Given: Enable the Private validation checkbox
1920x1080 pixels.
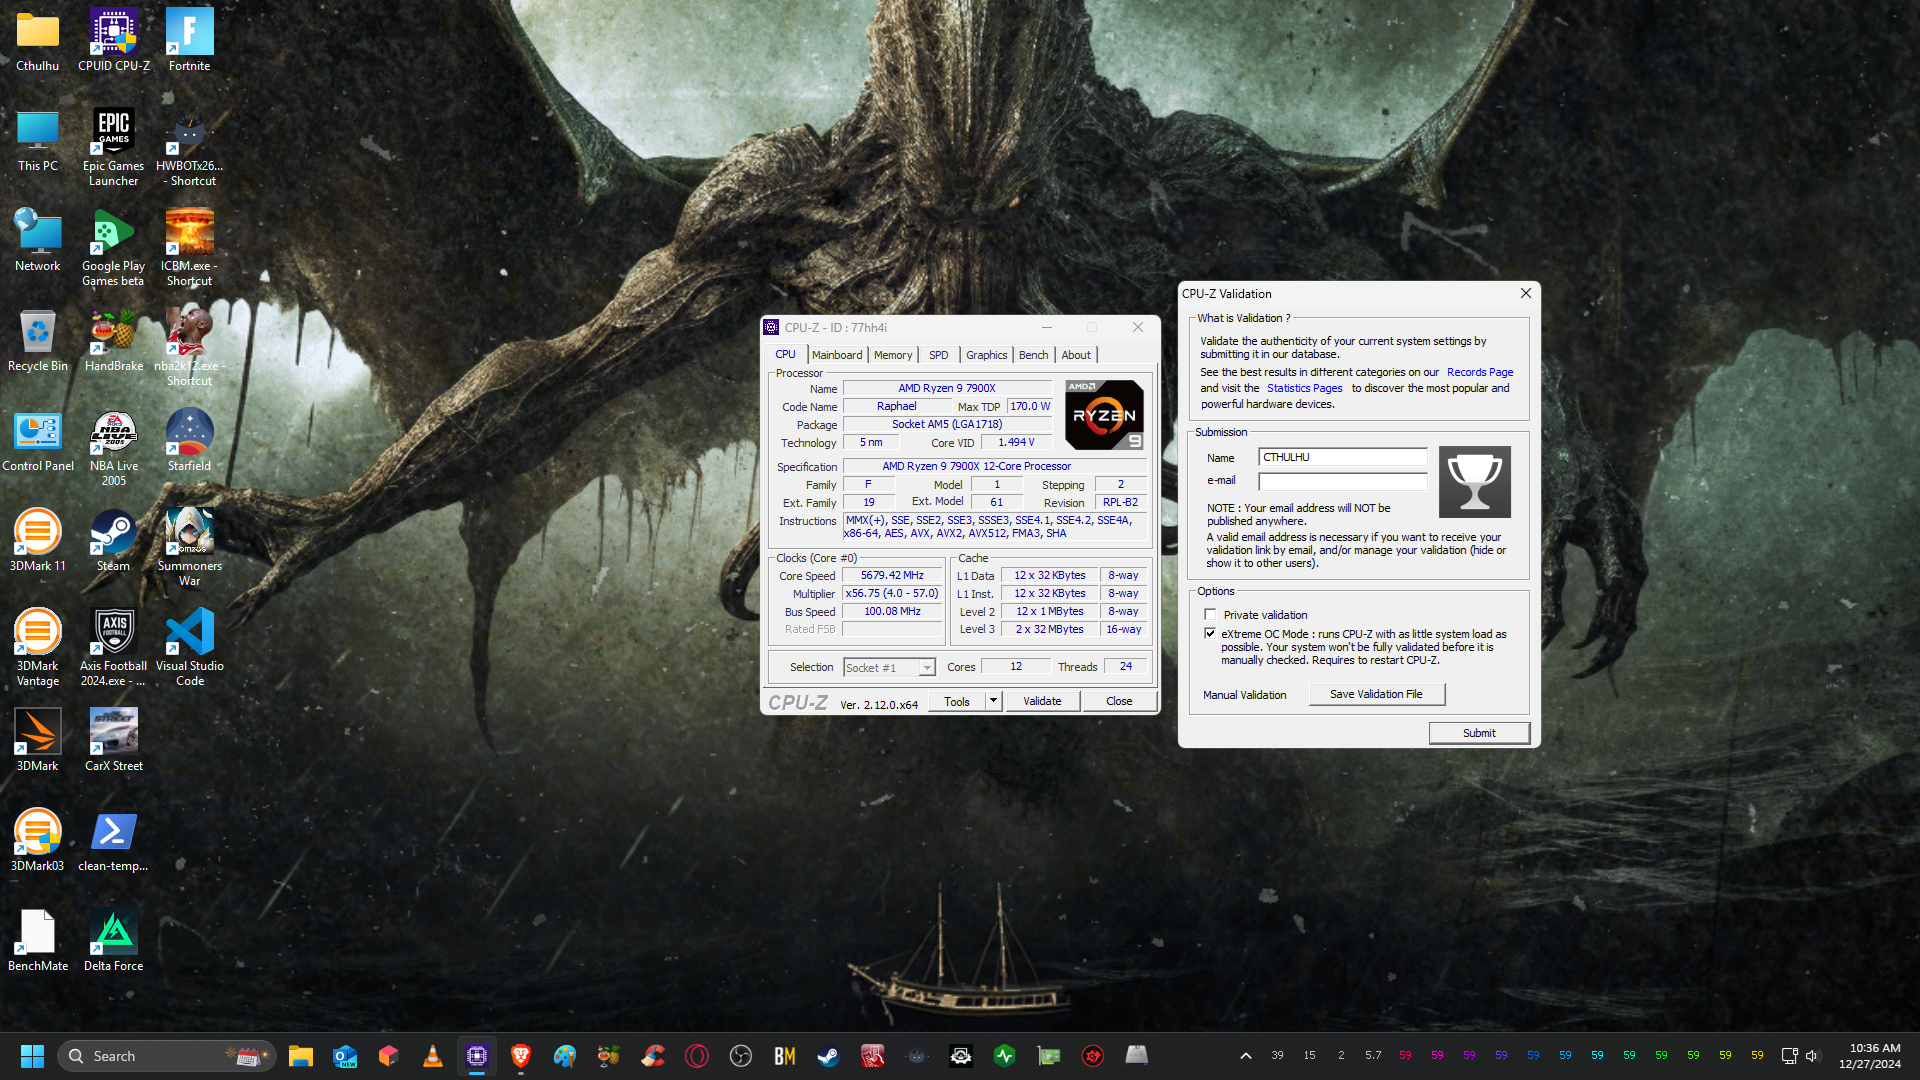Looking at the screenshot, I should [x=1210, y=615].
